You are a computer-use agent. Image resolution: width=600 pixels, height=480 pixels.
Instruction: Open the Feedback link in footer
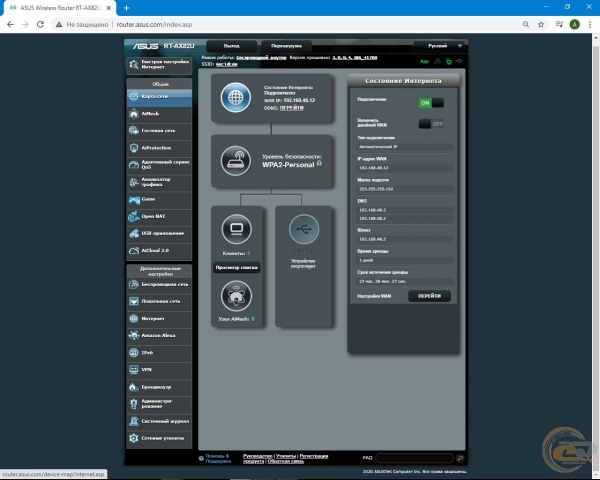click(x=285, y=462)
